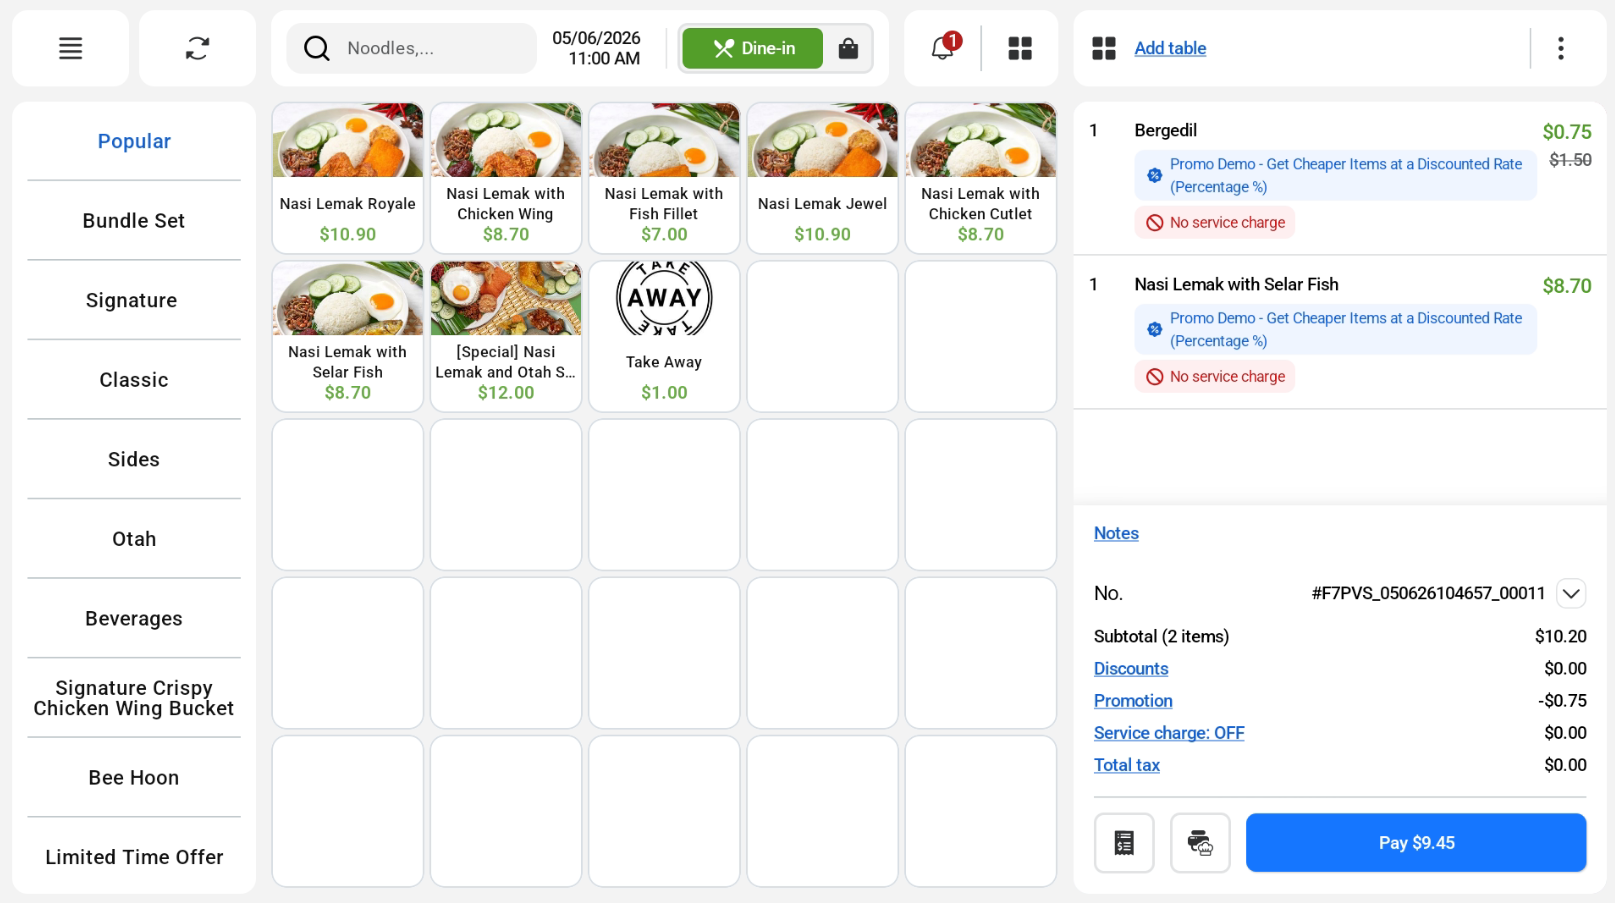This screenshot has height=903, width=1615.
Task: Click the refresh sync icon
Action: click(x=197, y=48)
